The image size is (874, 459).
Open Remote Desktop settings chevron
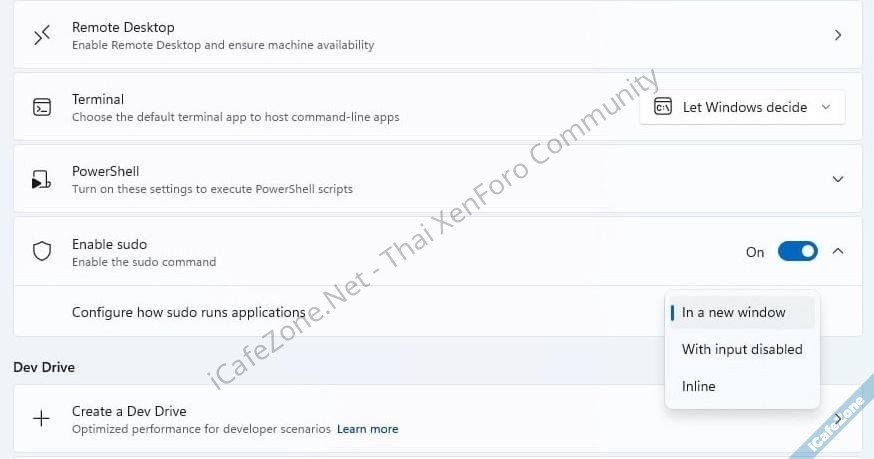point(838,36)
